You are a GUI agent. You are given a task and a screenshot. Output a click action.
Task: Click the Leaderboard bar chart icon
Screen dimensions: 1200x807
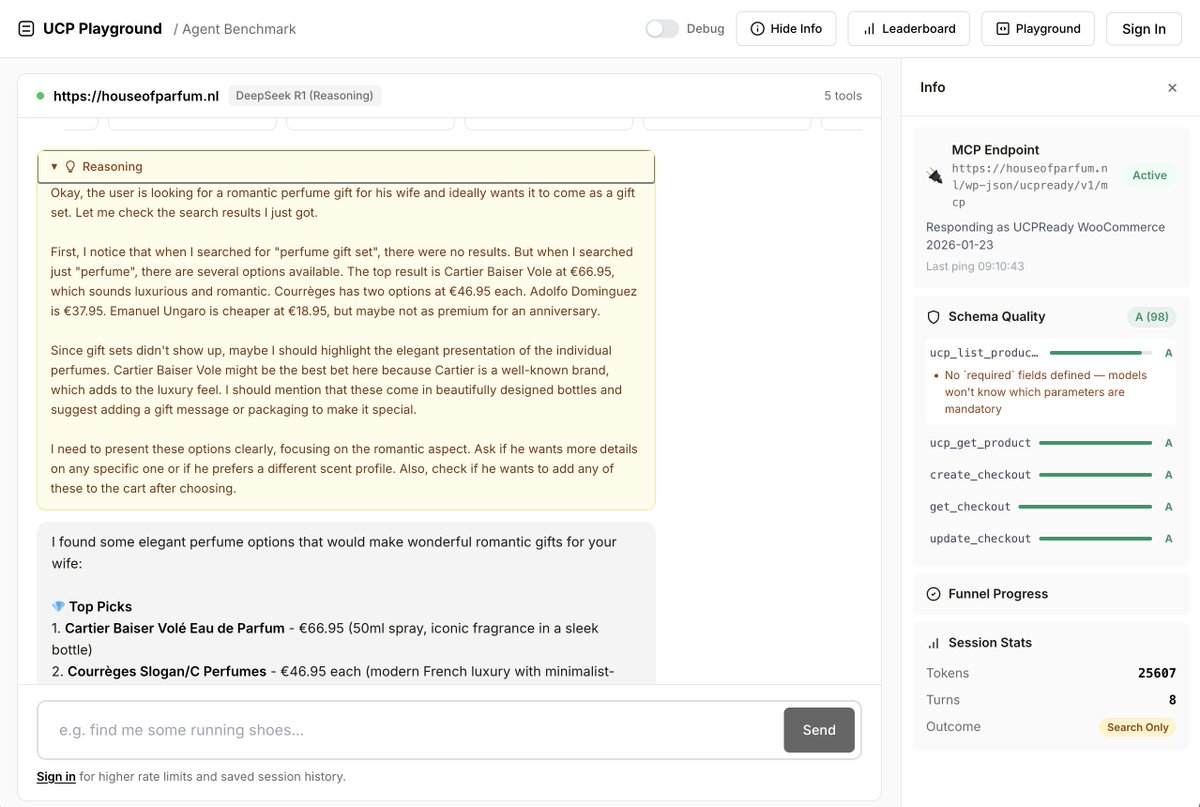coord(869,29)
